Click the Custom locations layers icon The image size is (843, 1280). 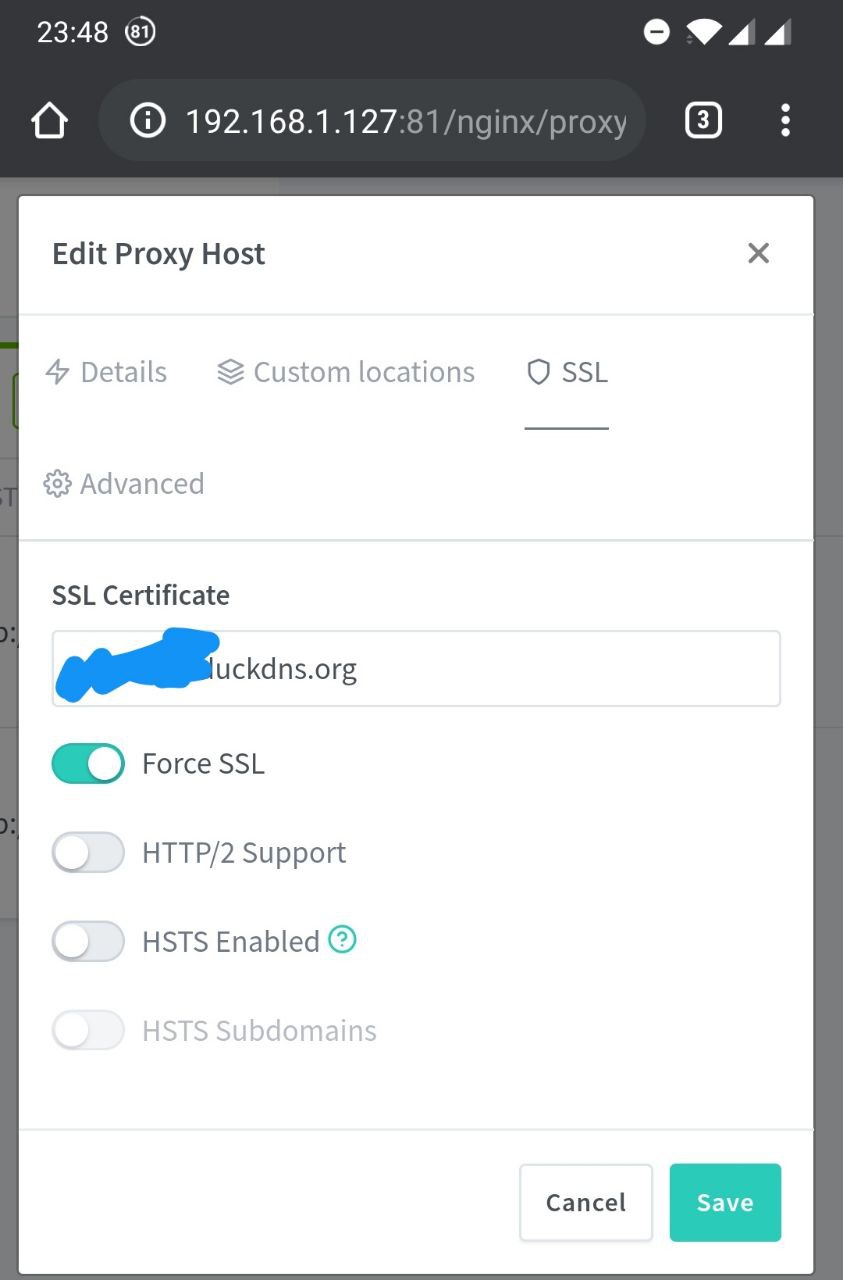[230, 373]
